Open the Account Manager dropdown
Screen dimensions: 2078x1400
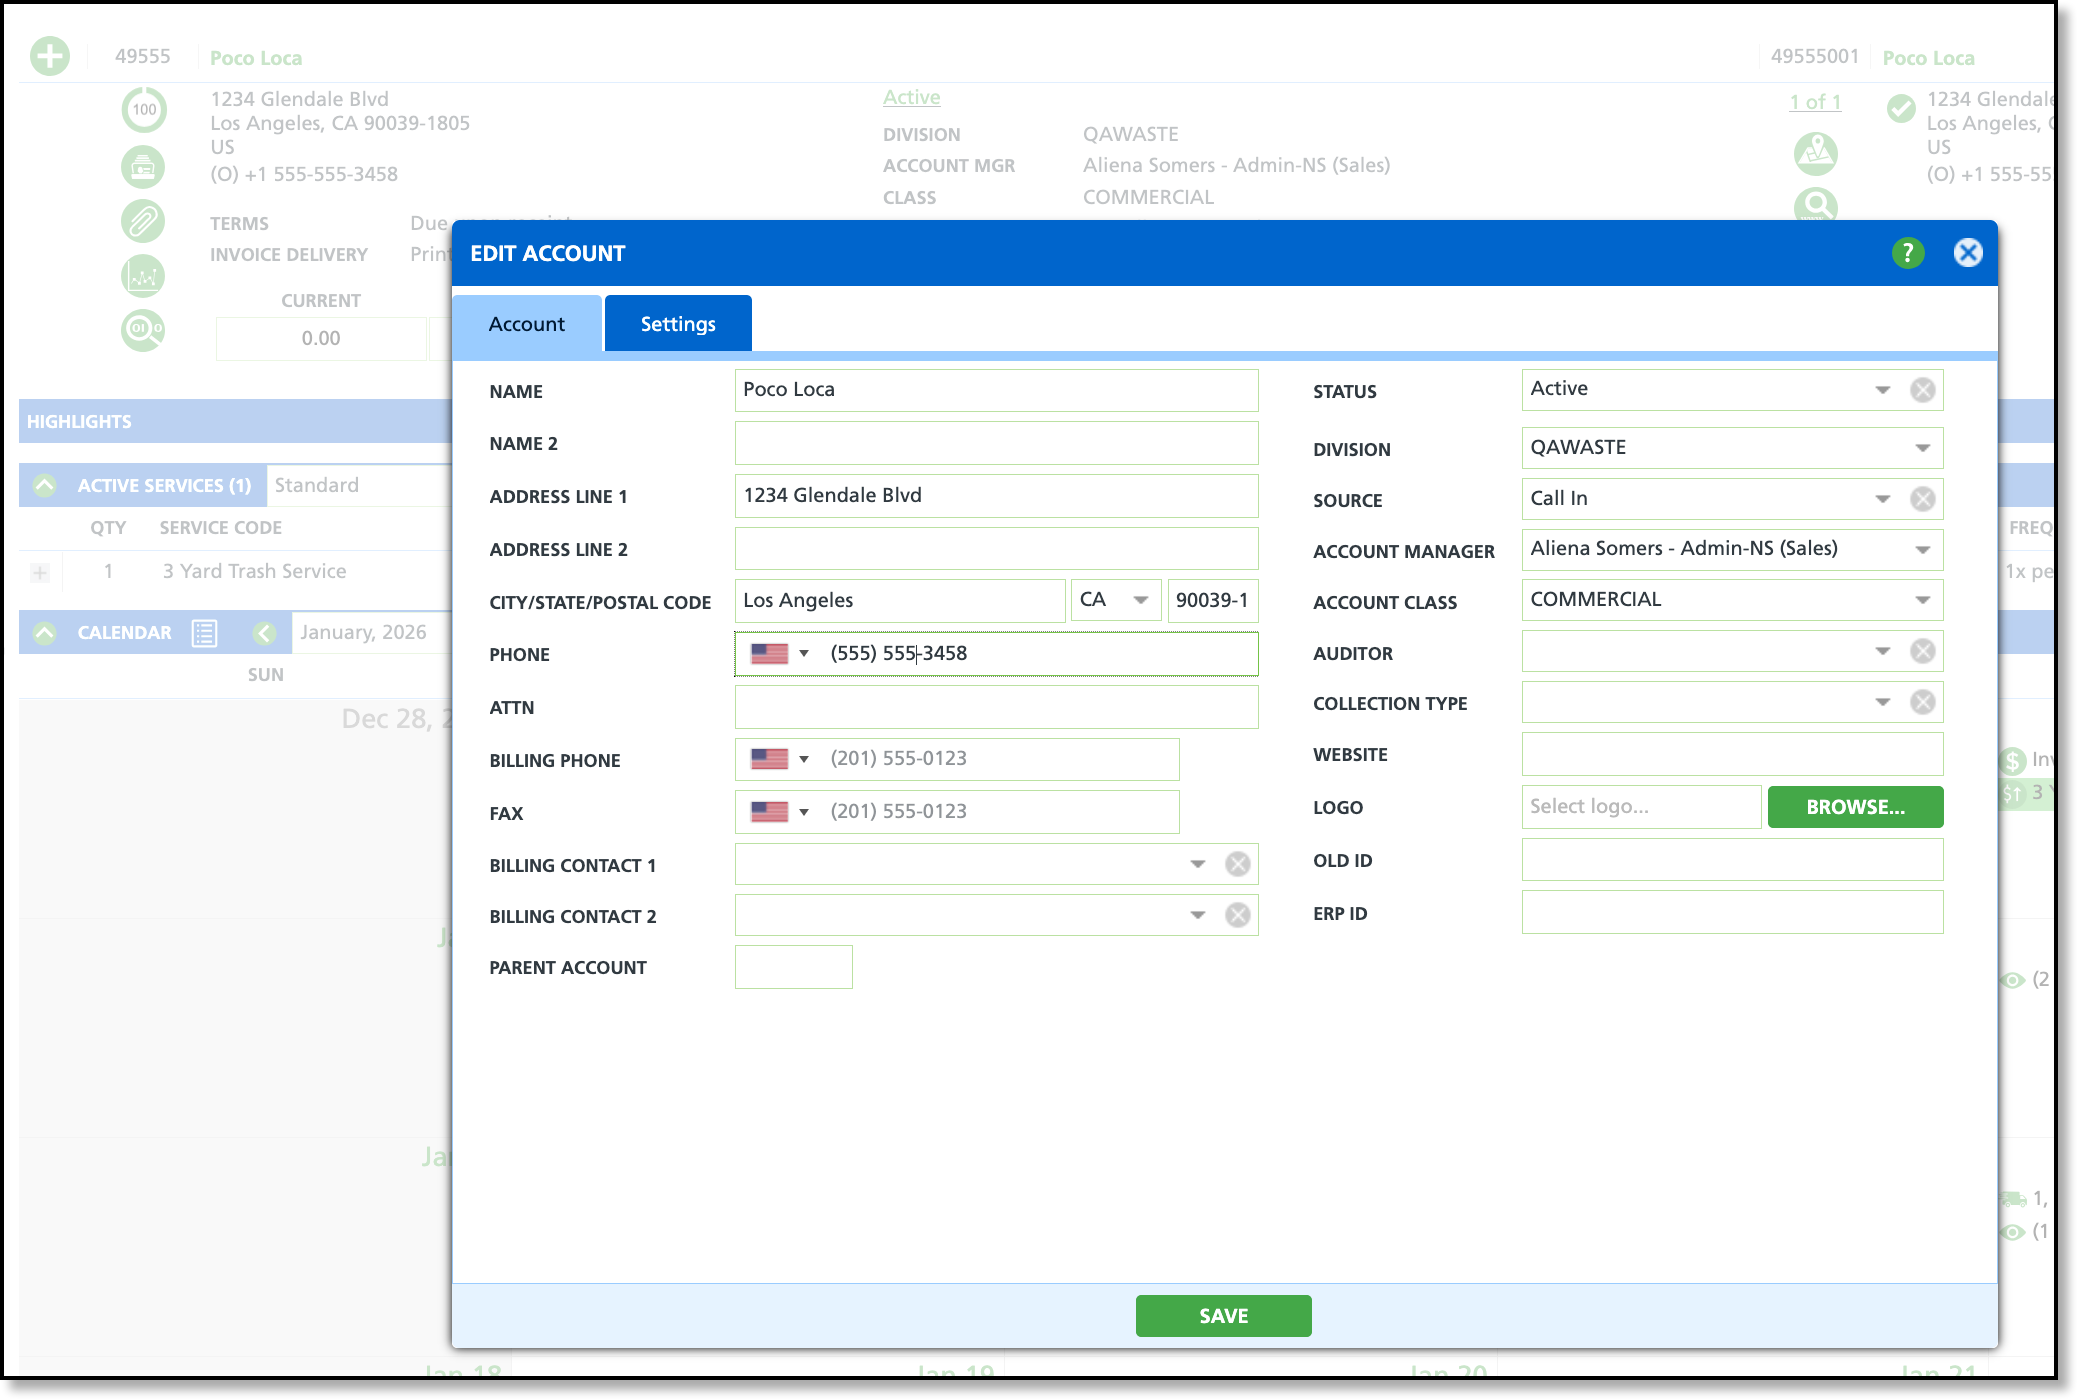(1922, 549)
